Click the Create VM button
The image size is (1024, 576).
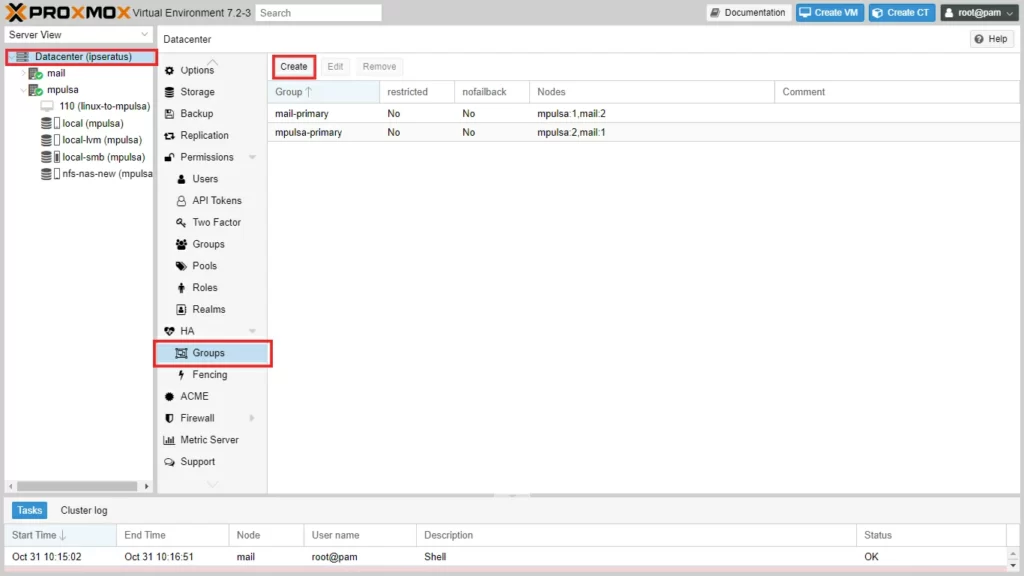830,13
